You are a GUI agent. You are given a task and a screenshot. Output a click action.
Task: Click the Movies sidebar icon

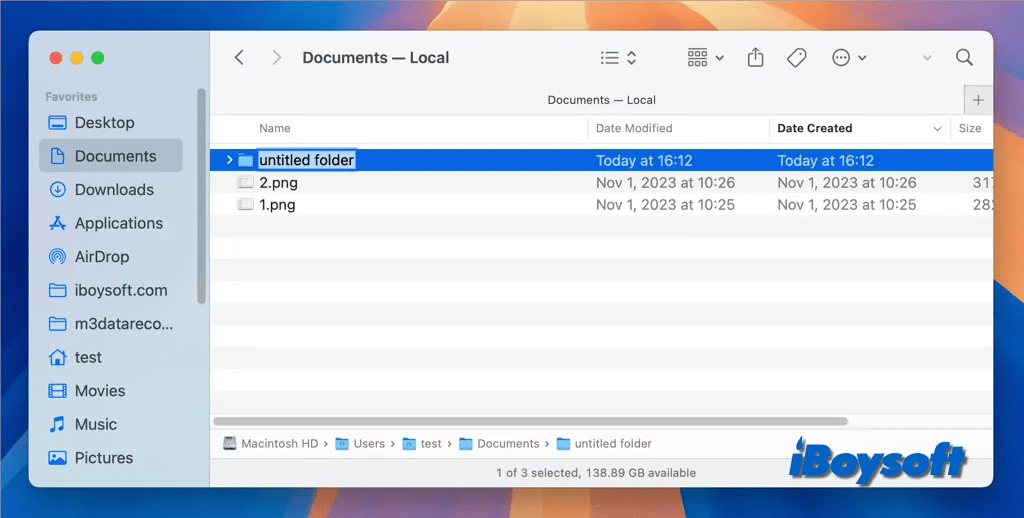tap(57, 391)
